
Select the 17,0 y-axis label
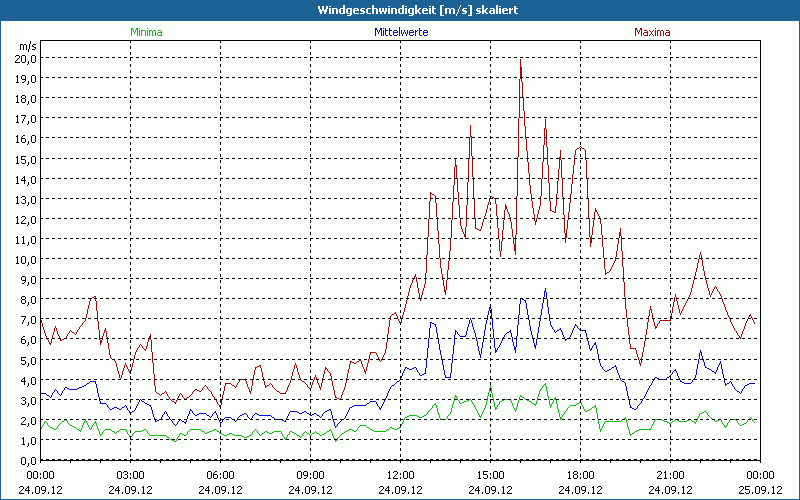[x=25, y=119]
